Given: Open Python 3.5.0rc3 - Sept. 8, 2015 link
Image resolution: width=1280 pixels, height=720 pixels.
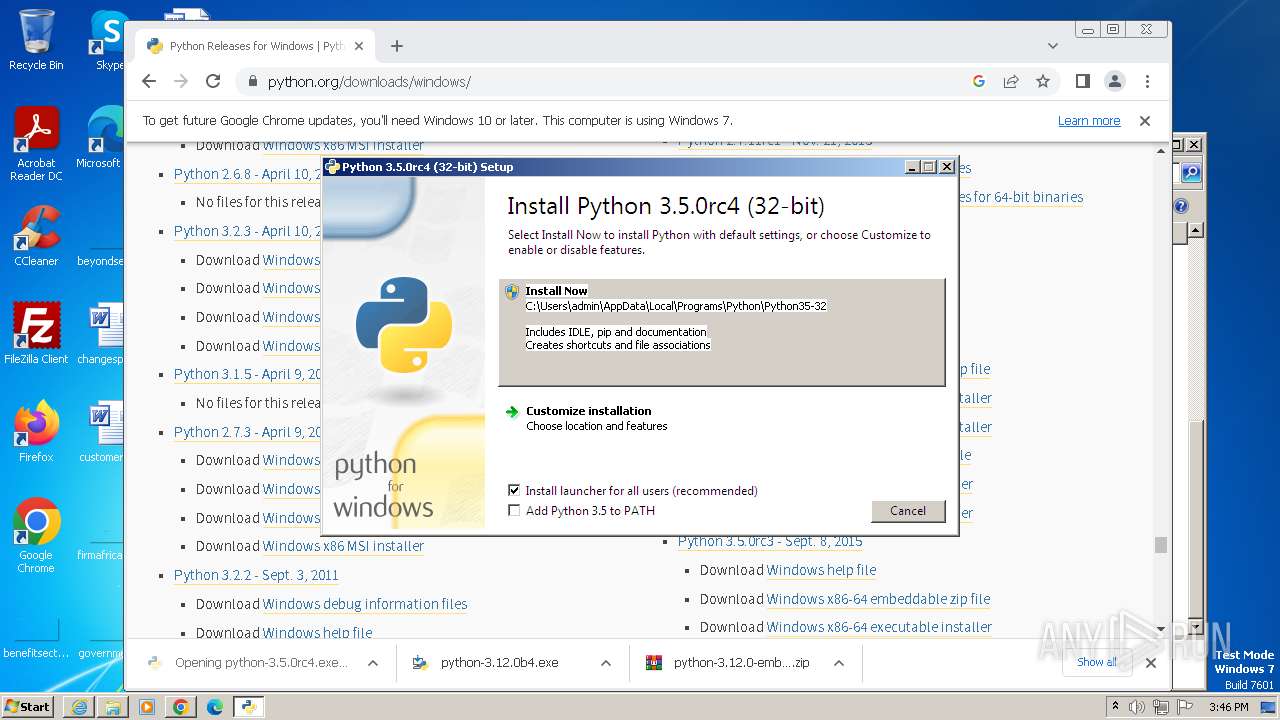Looking at the screenshot, I should tap(770, 541).
